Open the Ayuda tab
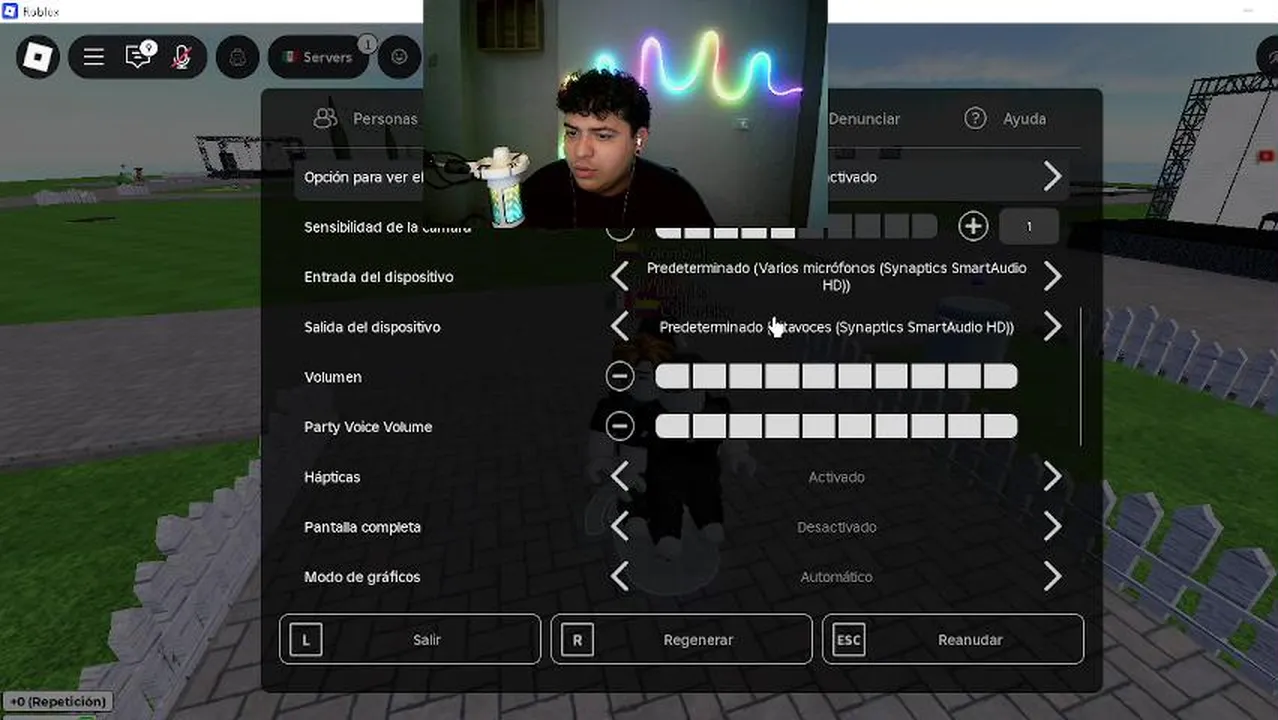 pos(1005,118)
